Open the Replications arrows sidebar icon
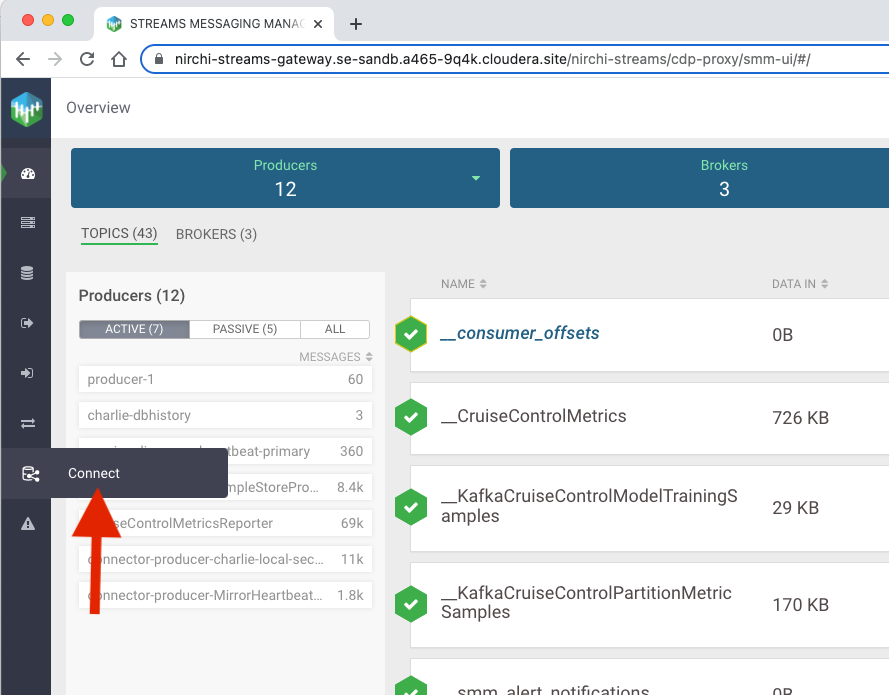 click(28, 423)
